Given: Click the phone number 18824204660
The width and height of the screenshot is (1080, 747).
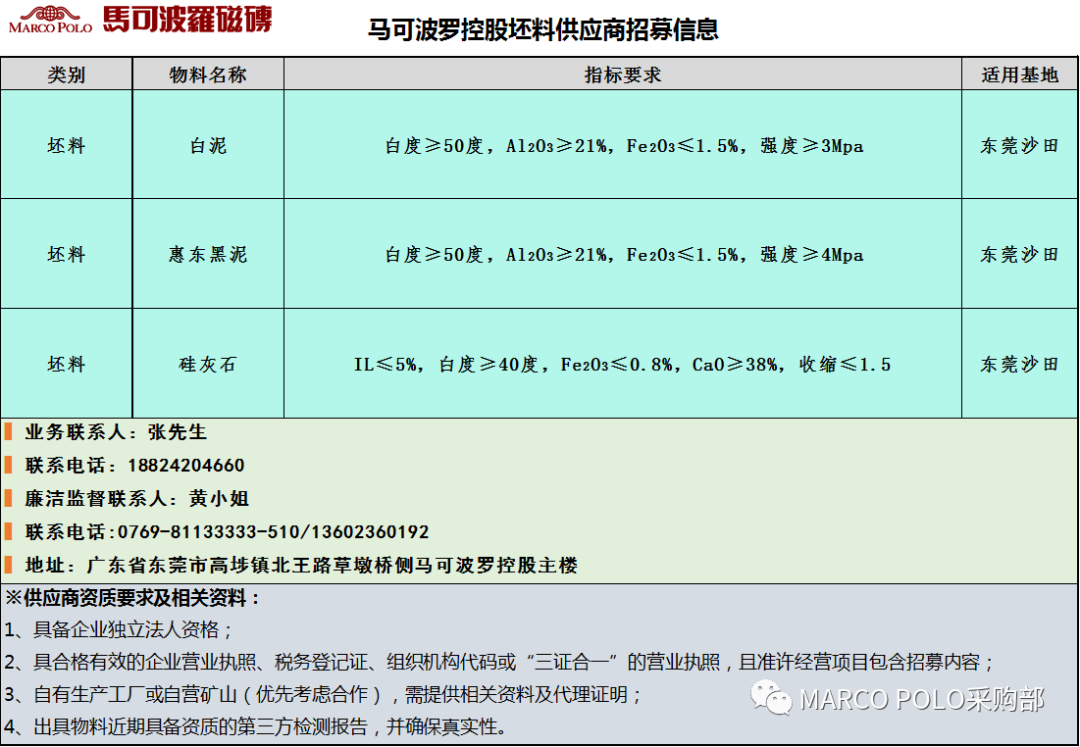Looking at the screenshot, I should coord(186,465).
